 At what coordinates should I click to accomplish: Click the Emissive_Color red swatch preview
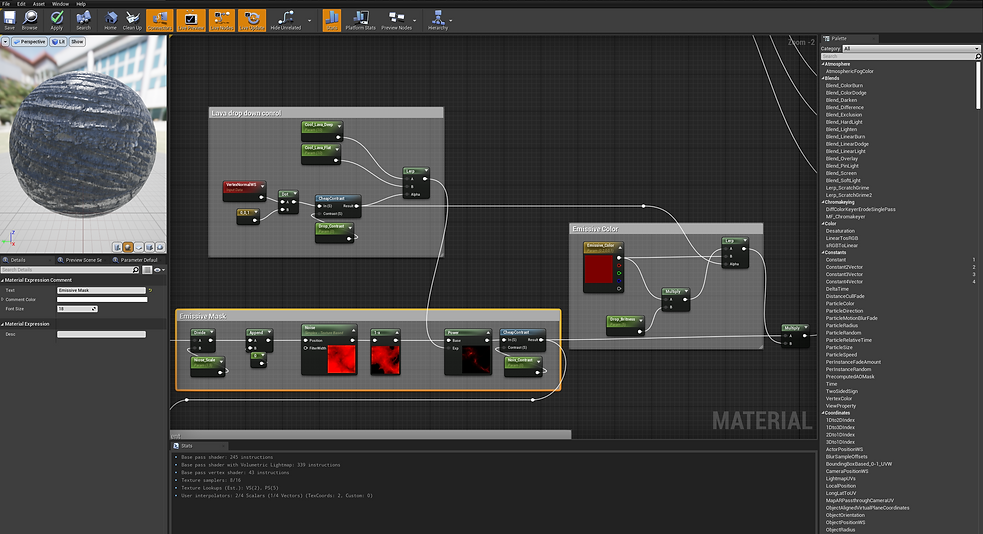(599, 268)
